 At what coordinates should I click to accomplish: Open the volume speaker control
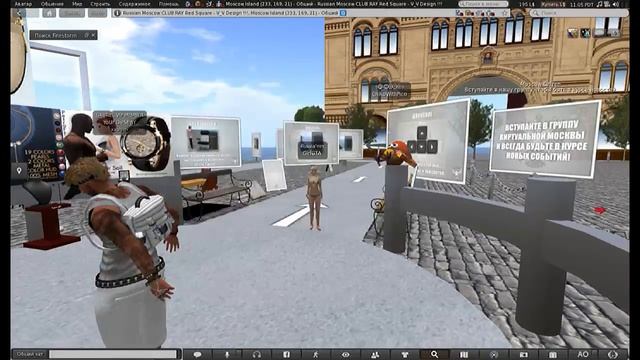616,4
